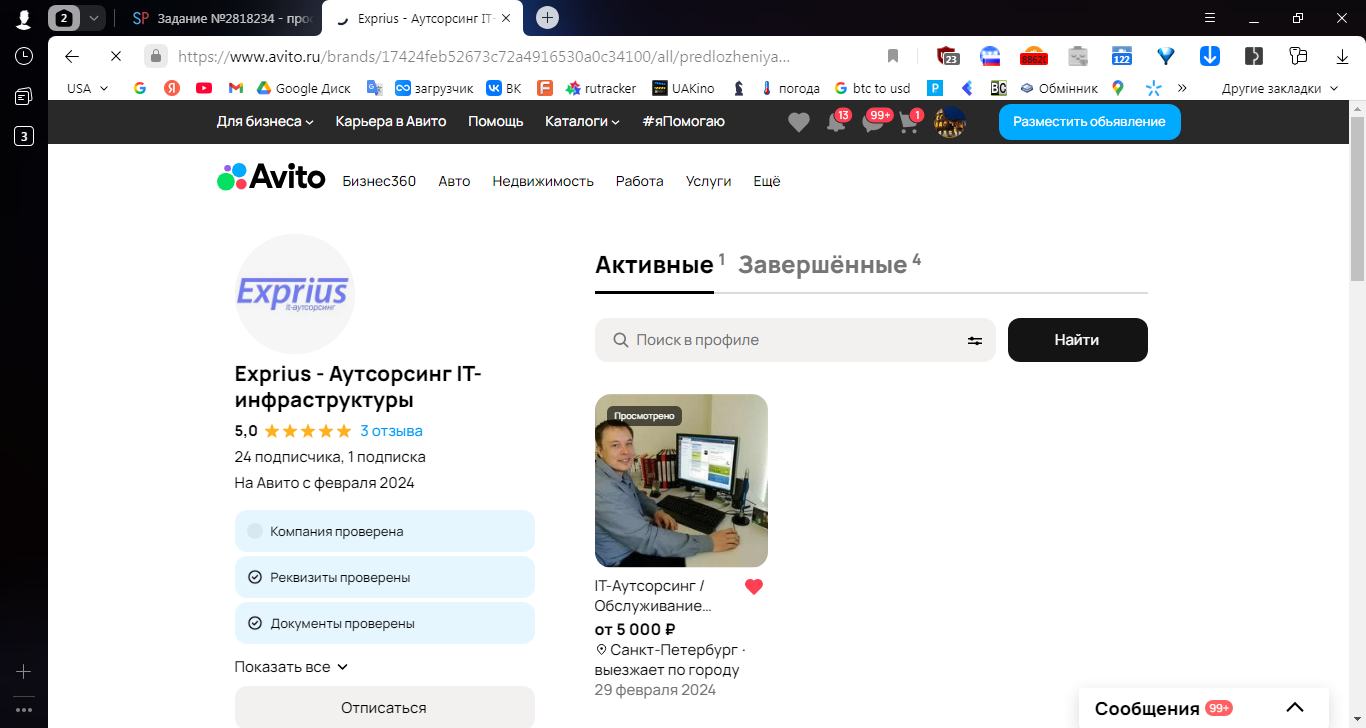
Task: Open the browser history clock icon
Action: [x=24, y=56]
